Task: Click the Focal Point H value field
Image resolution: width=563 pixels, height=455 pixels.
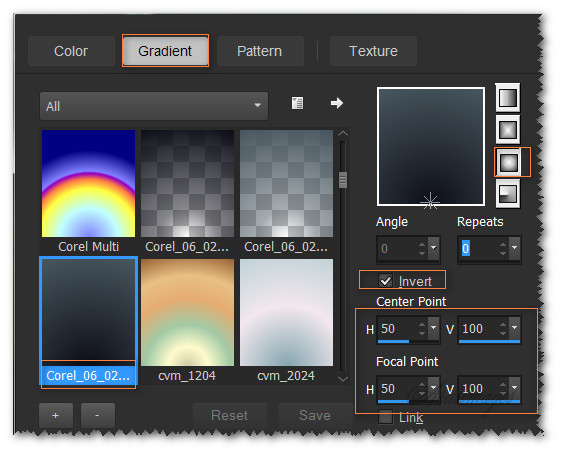Action: click(x=397, y=389)
